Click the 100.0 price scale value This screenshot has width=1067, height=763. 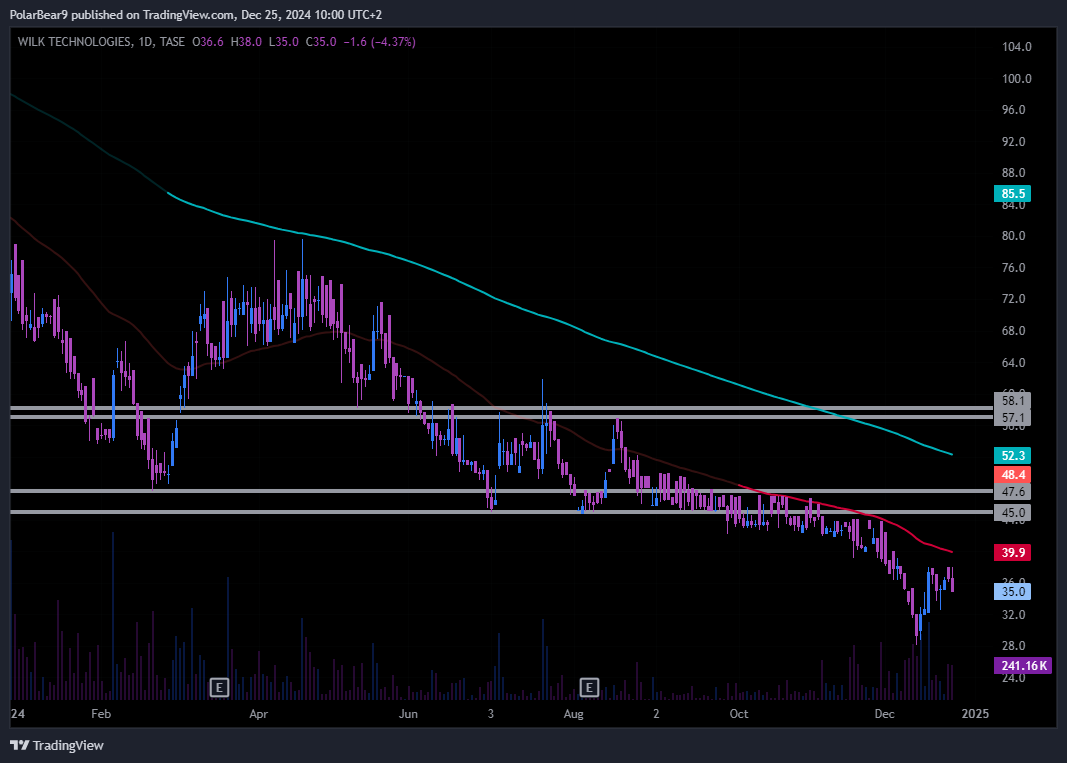pos(1017,79)
